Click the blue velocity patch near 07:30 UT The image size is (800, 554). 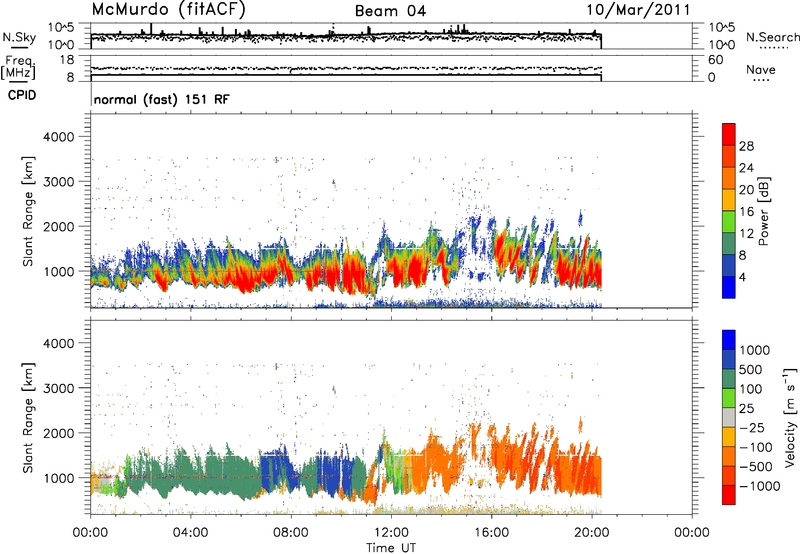pos(276,472)
